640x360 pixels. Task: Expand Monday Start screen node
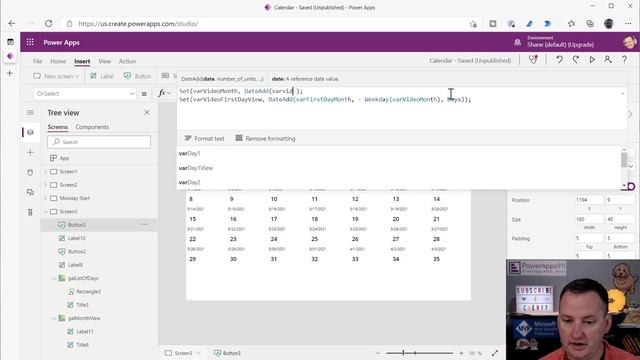point(45,198)
